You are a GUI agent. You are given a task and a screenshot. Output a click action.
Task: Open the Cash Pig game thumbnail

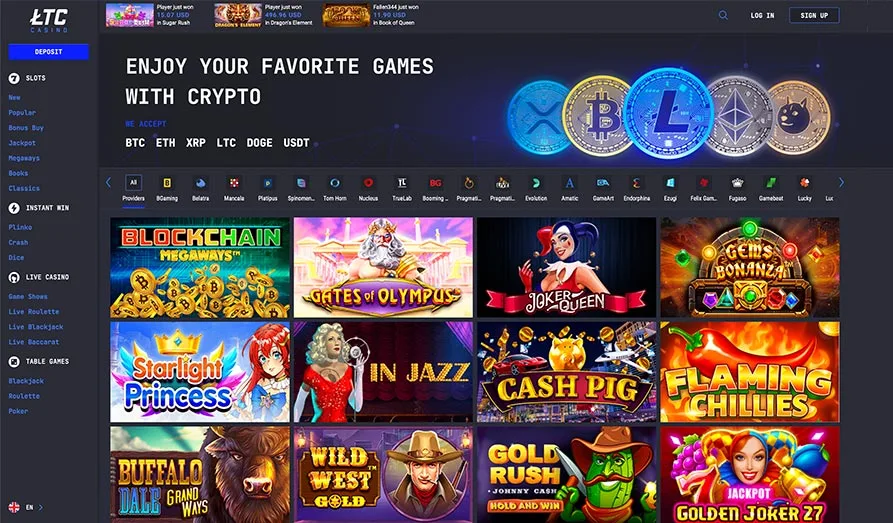coord(567,372)
